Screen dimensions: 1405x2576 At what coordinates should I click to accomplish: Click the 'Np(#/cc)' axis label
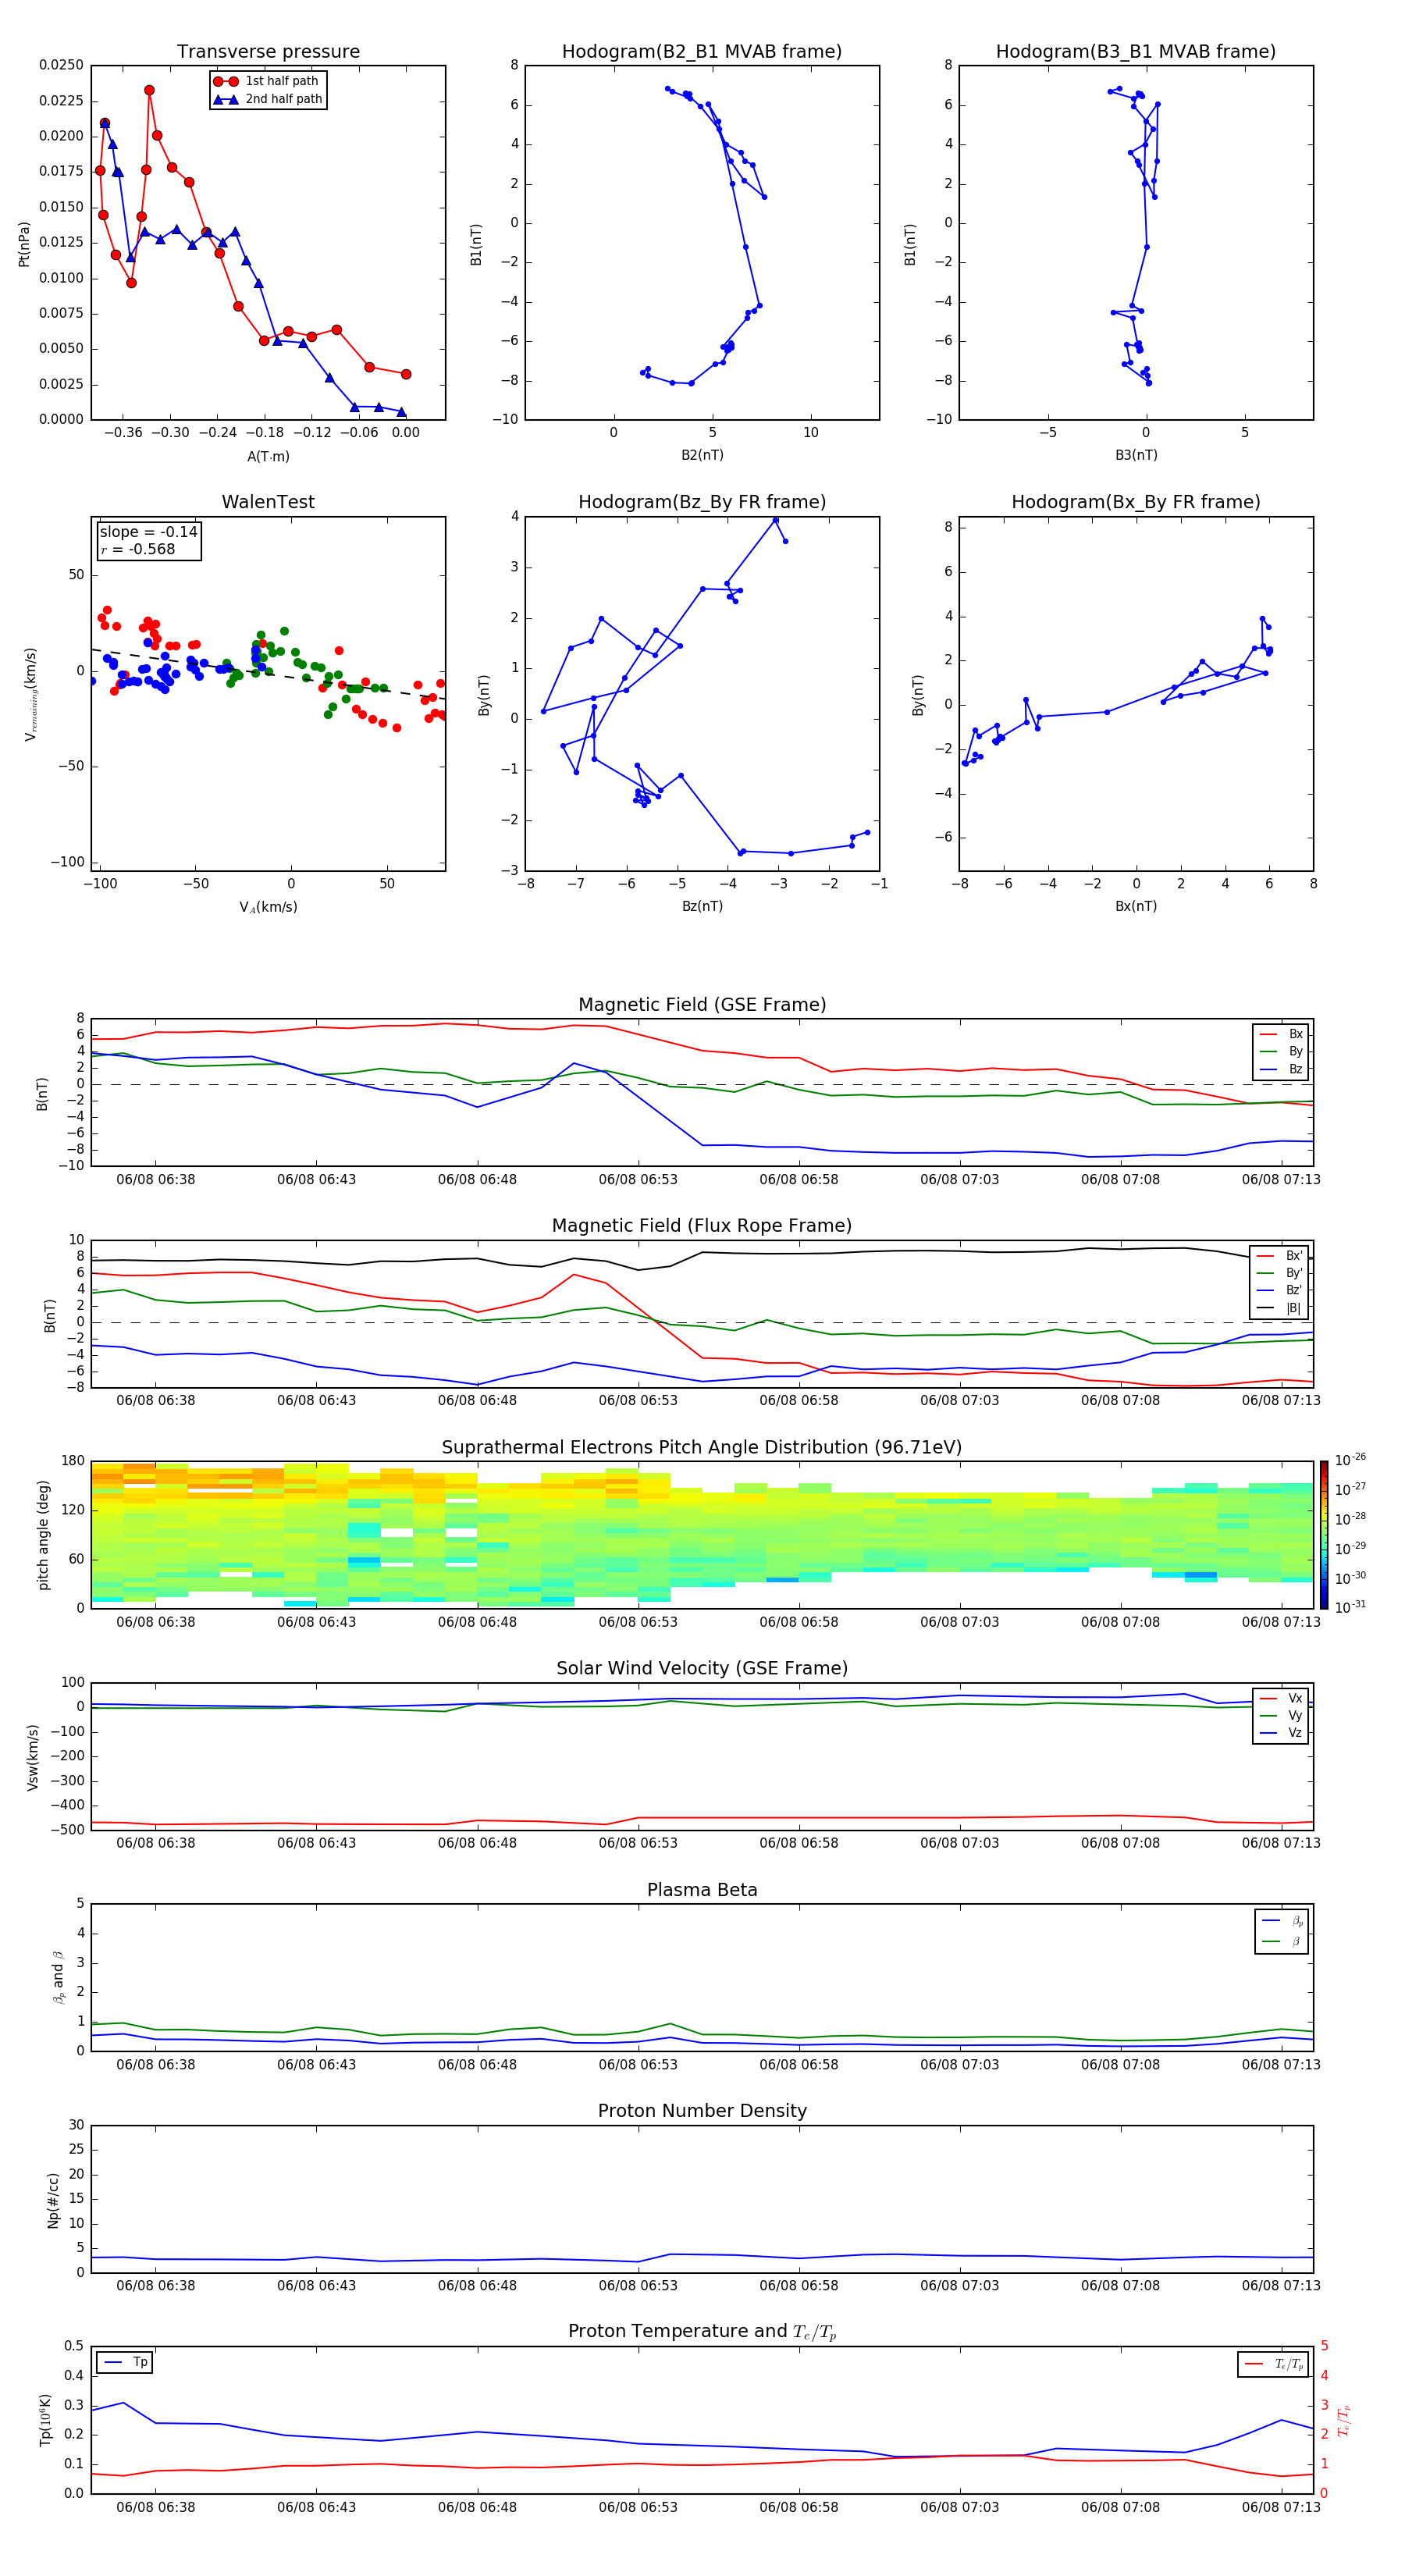(53, 2200)
